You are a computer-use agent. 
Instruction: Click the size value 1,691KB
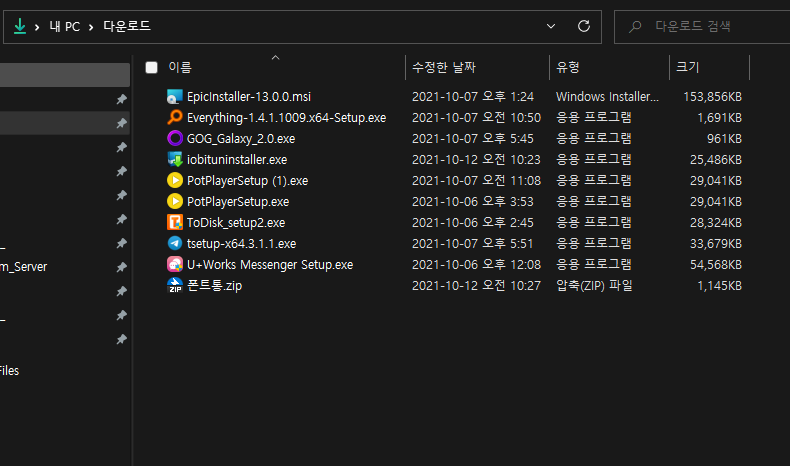pos(719,118)
